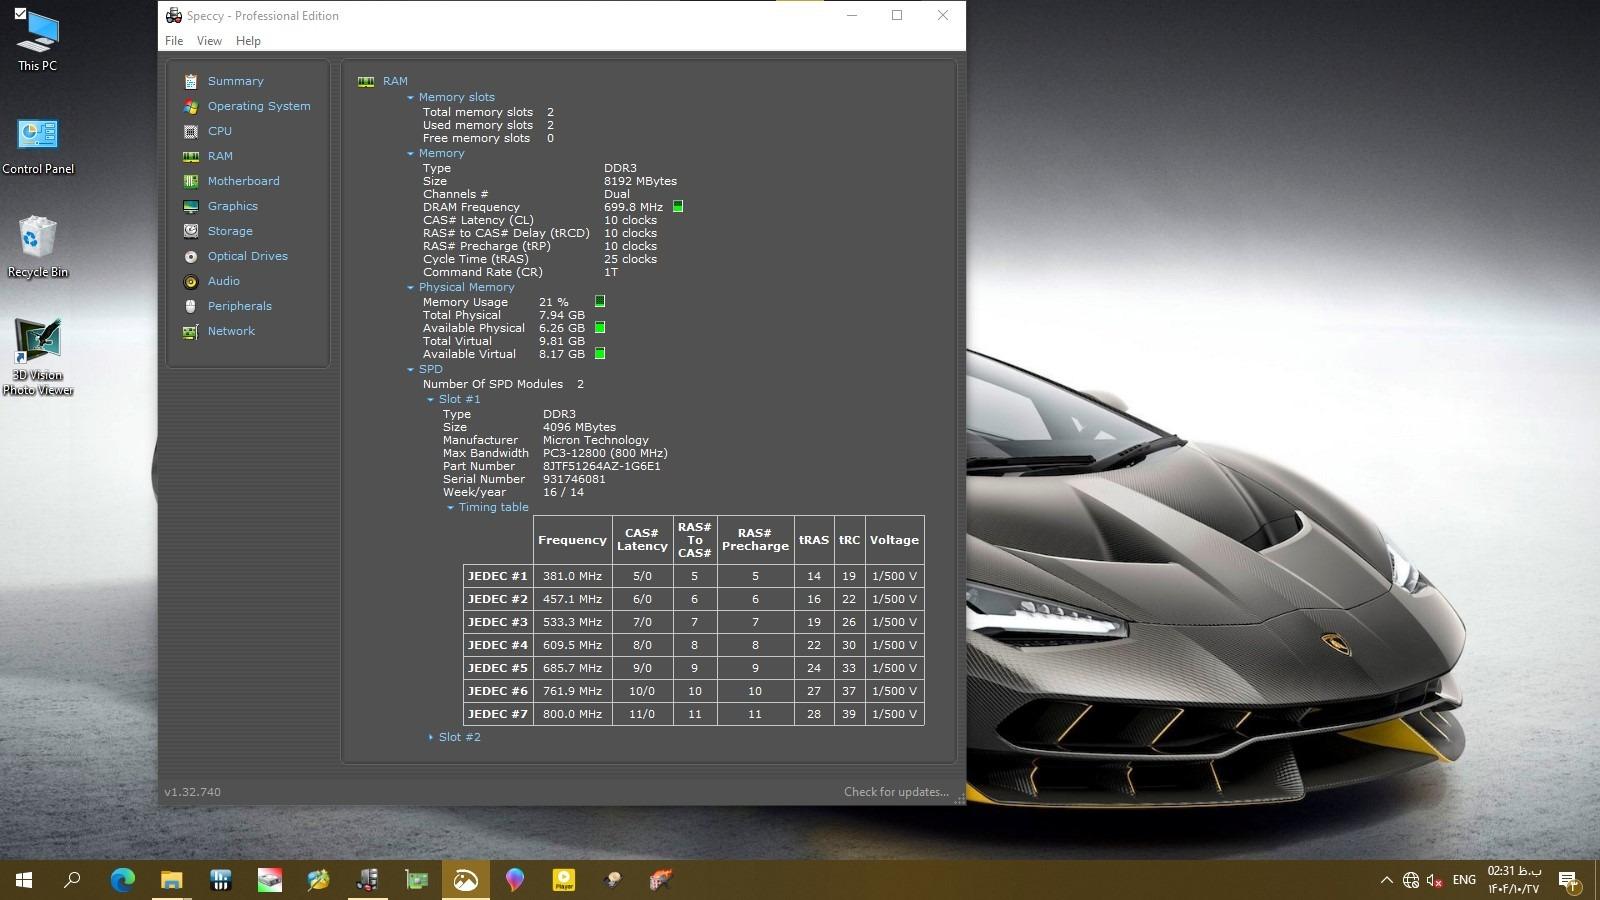The image size is (1600, 900).
Task: Open Microsoft Edge from the taskbar
Action: [x=122, y=880]
